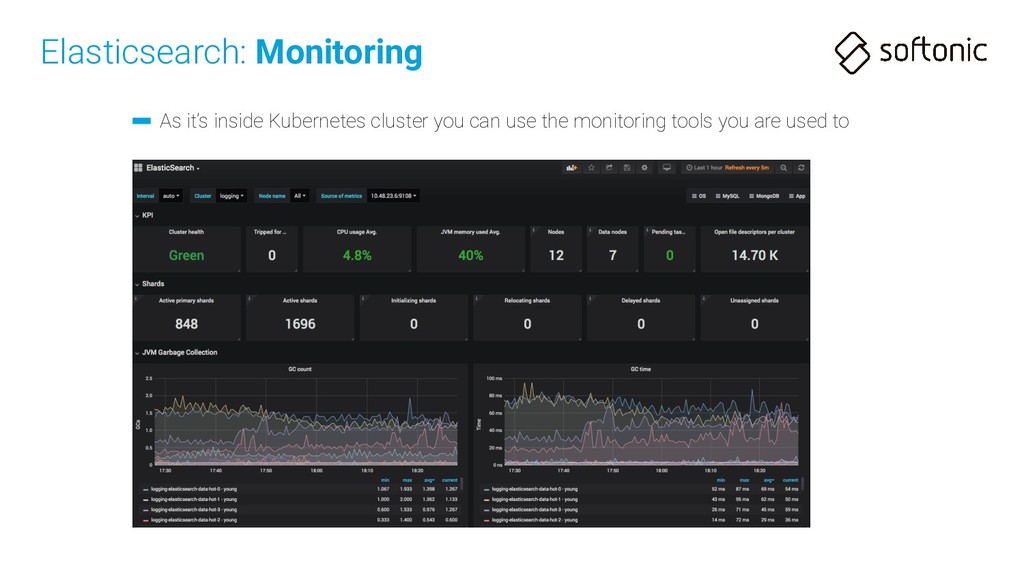Open dashboard settings gear
Viewport: 1024px width, 576px height.
point(644,168)
